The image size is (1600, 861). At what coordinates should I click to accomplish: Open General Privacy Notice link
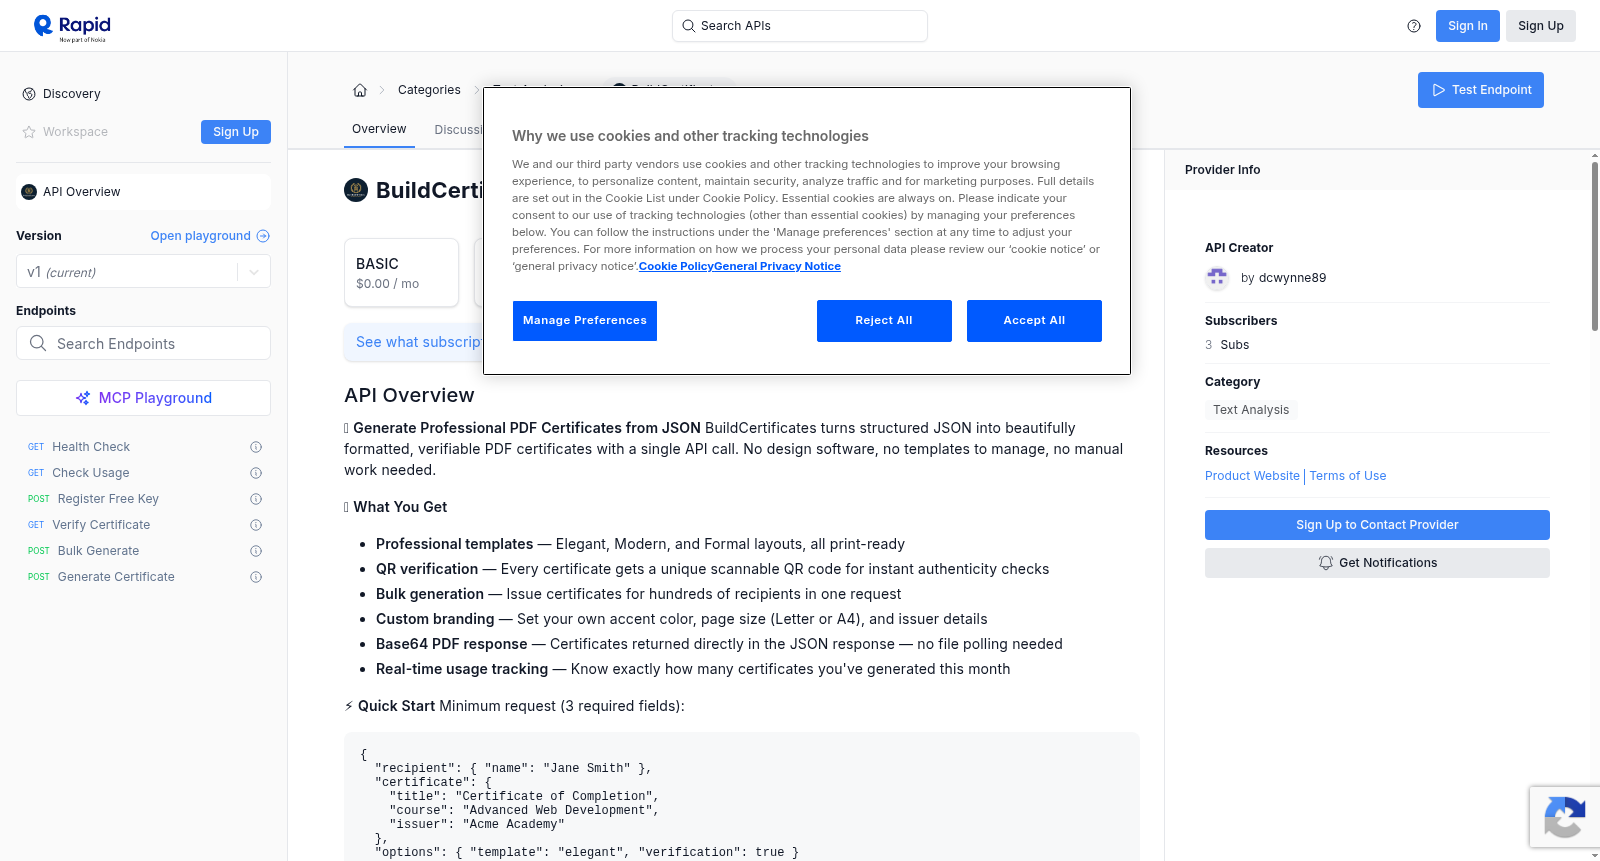tap(778, 266)
